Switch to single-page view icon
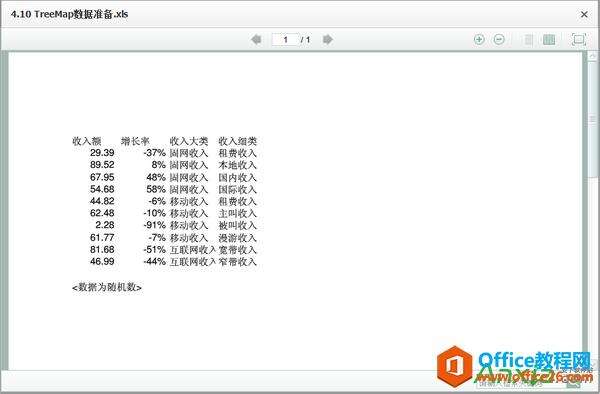600x394 pixels. pyautogui.click(x=528, y=40)
